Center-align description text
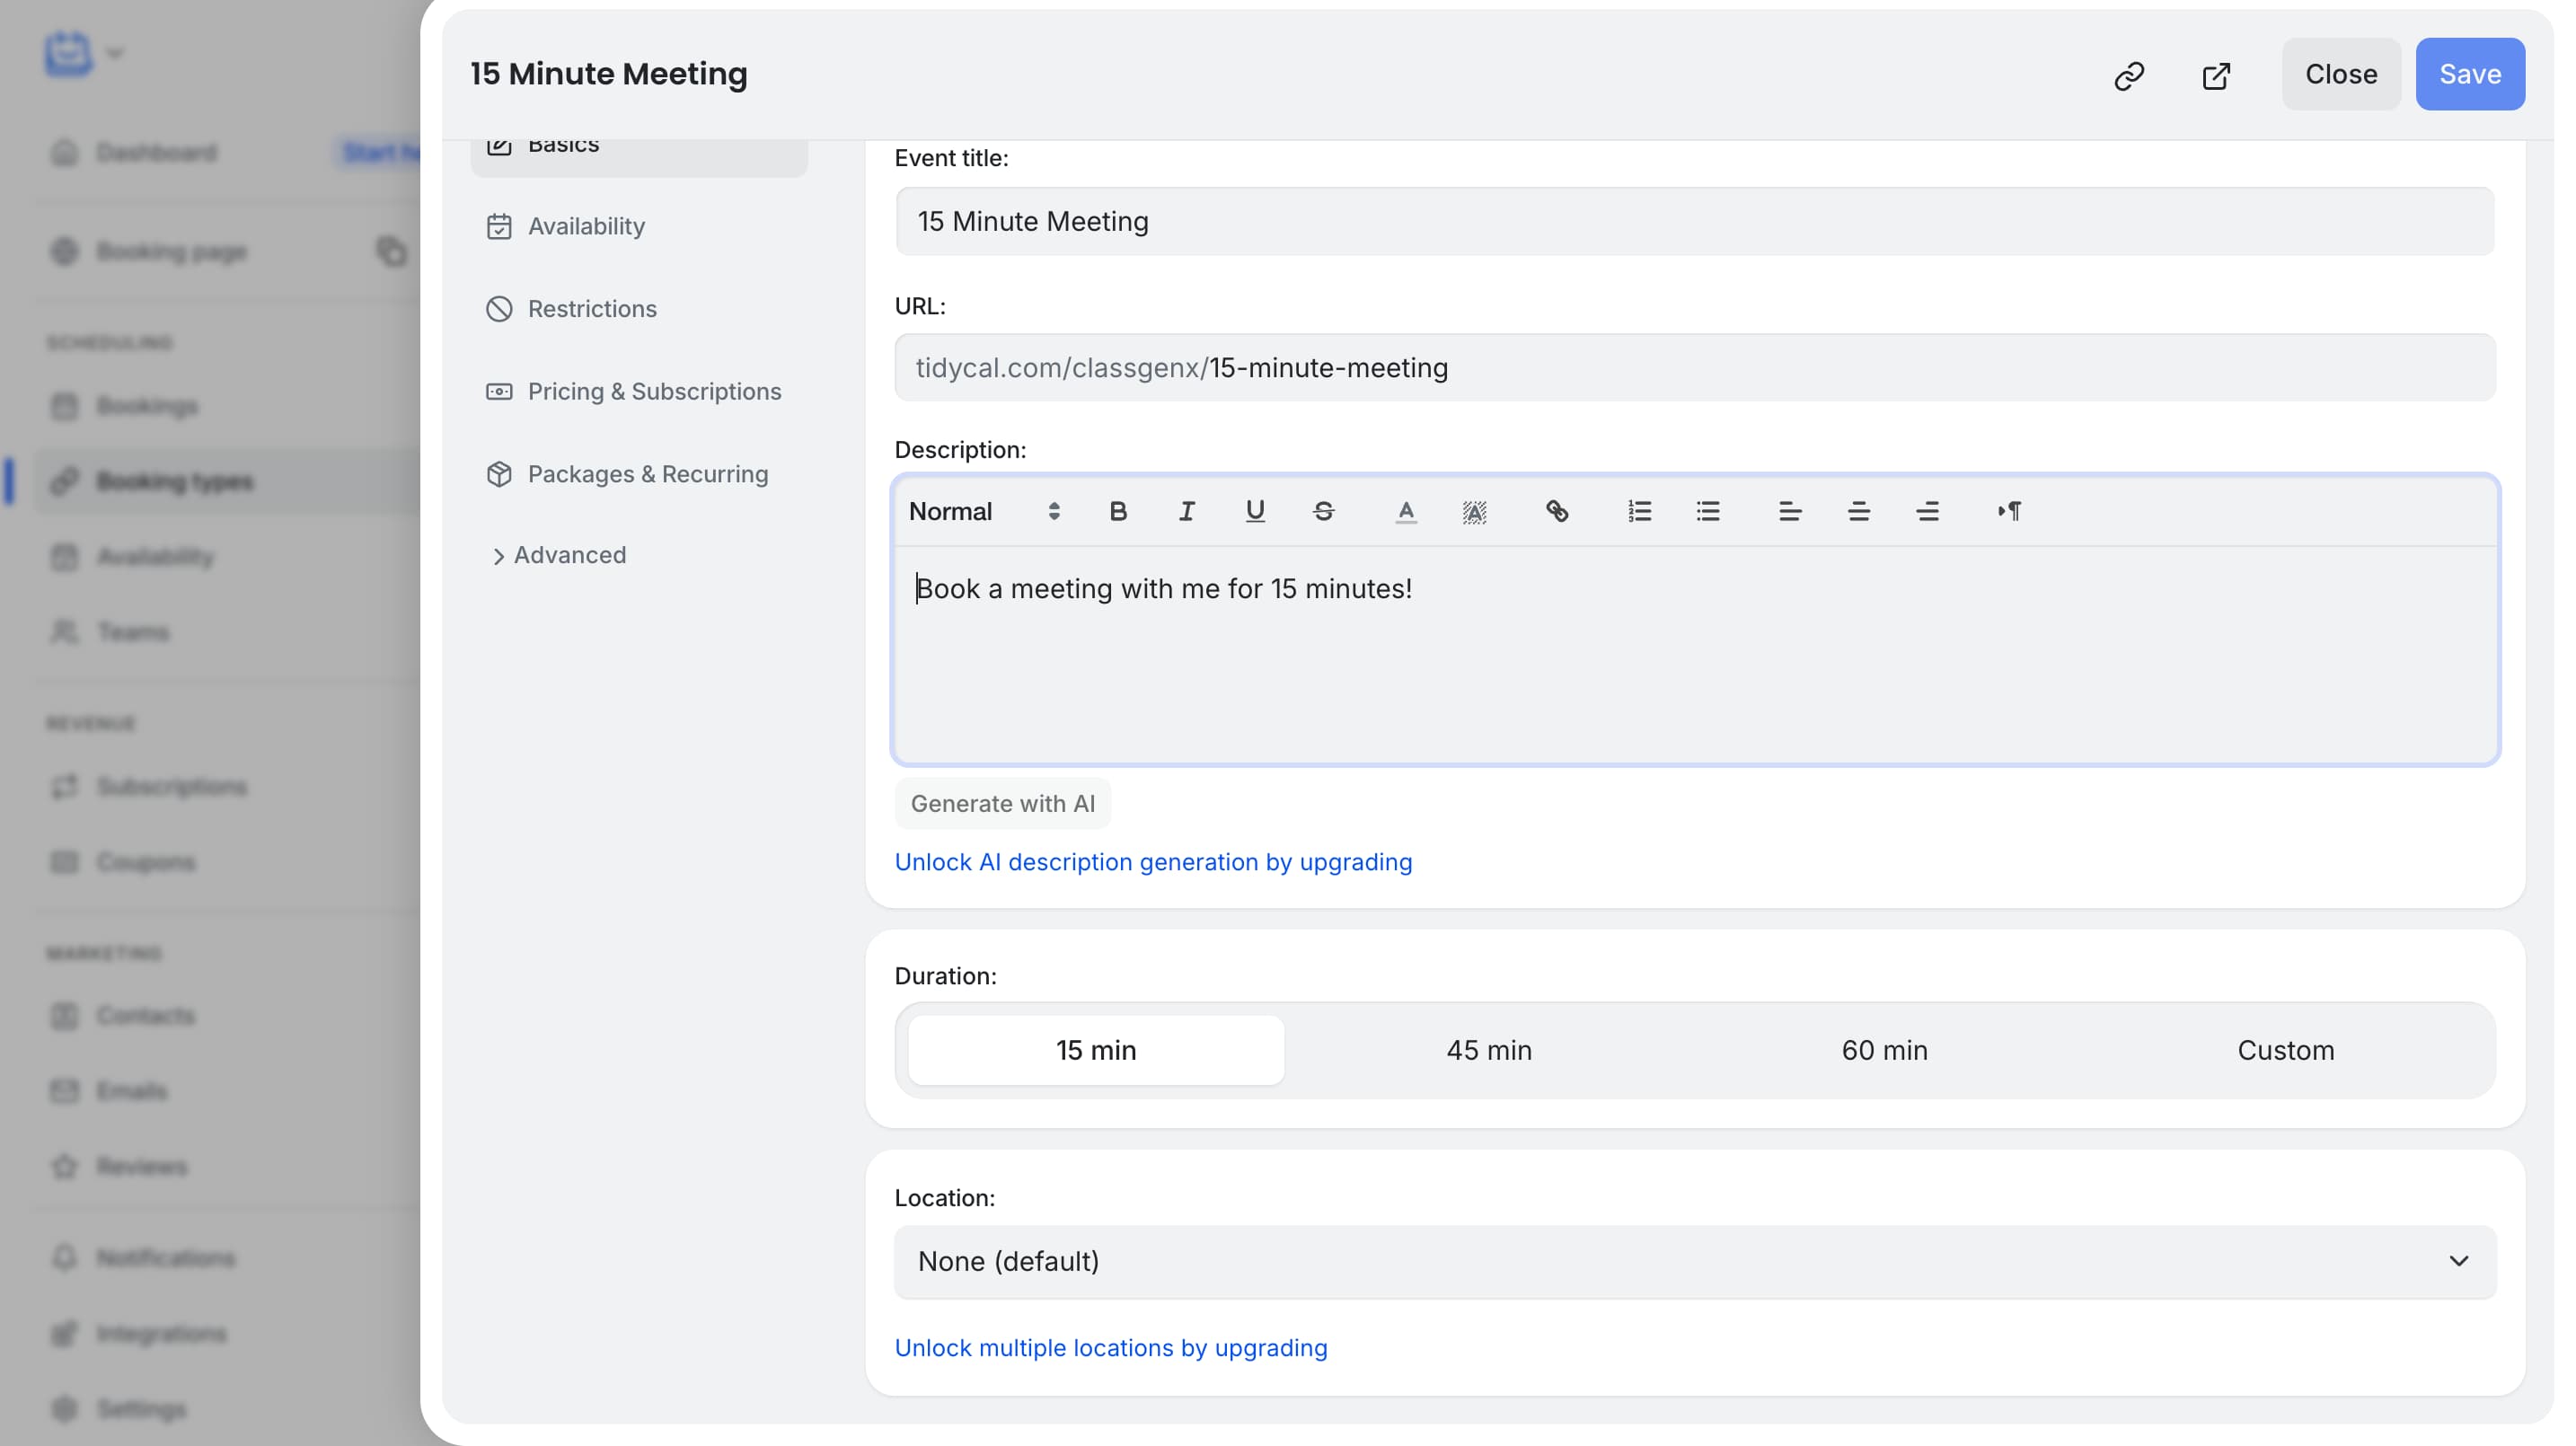Viewport: 2576px width, 1446px height. click(x=1859, y=512)
